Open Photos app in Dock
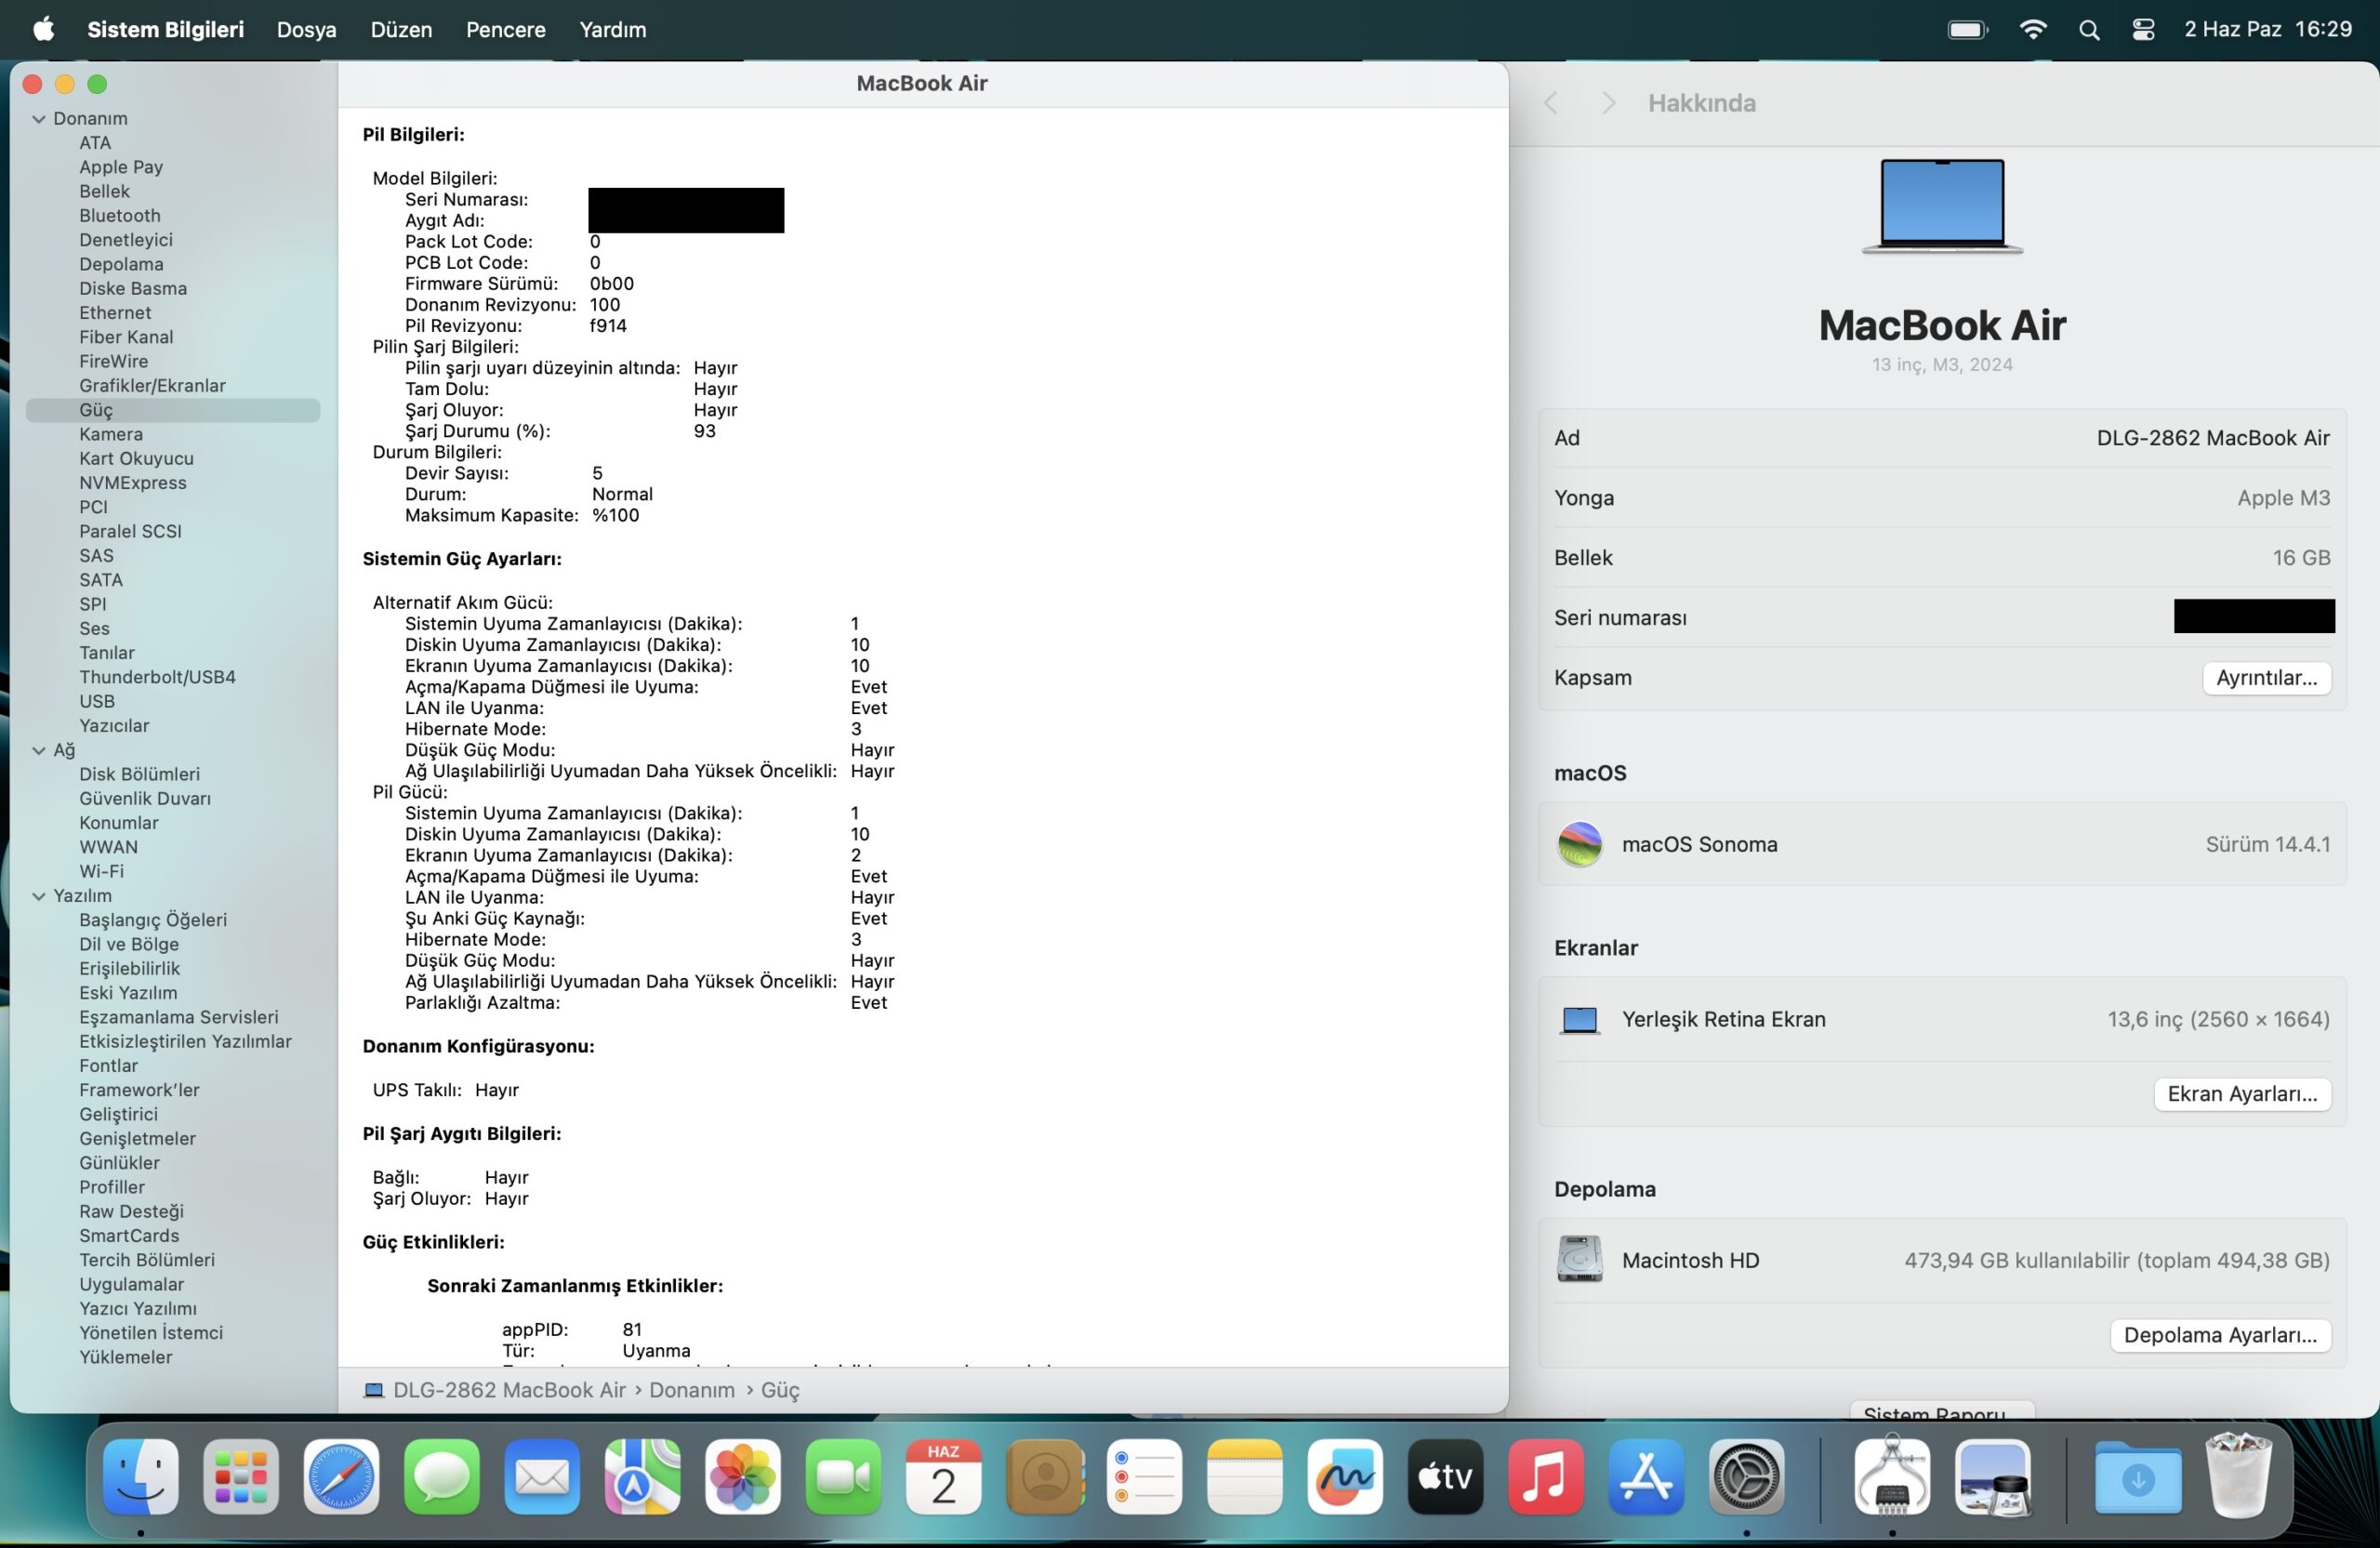2380x1548 pixels. click(743, 1477)
